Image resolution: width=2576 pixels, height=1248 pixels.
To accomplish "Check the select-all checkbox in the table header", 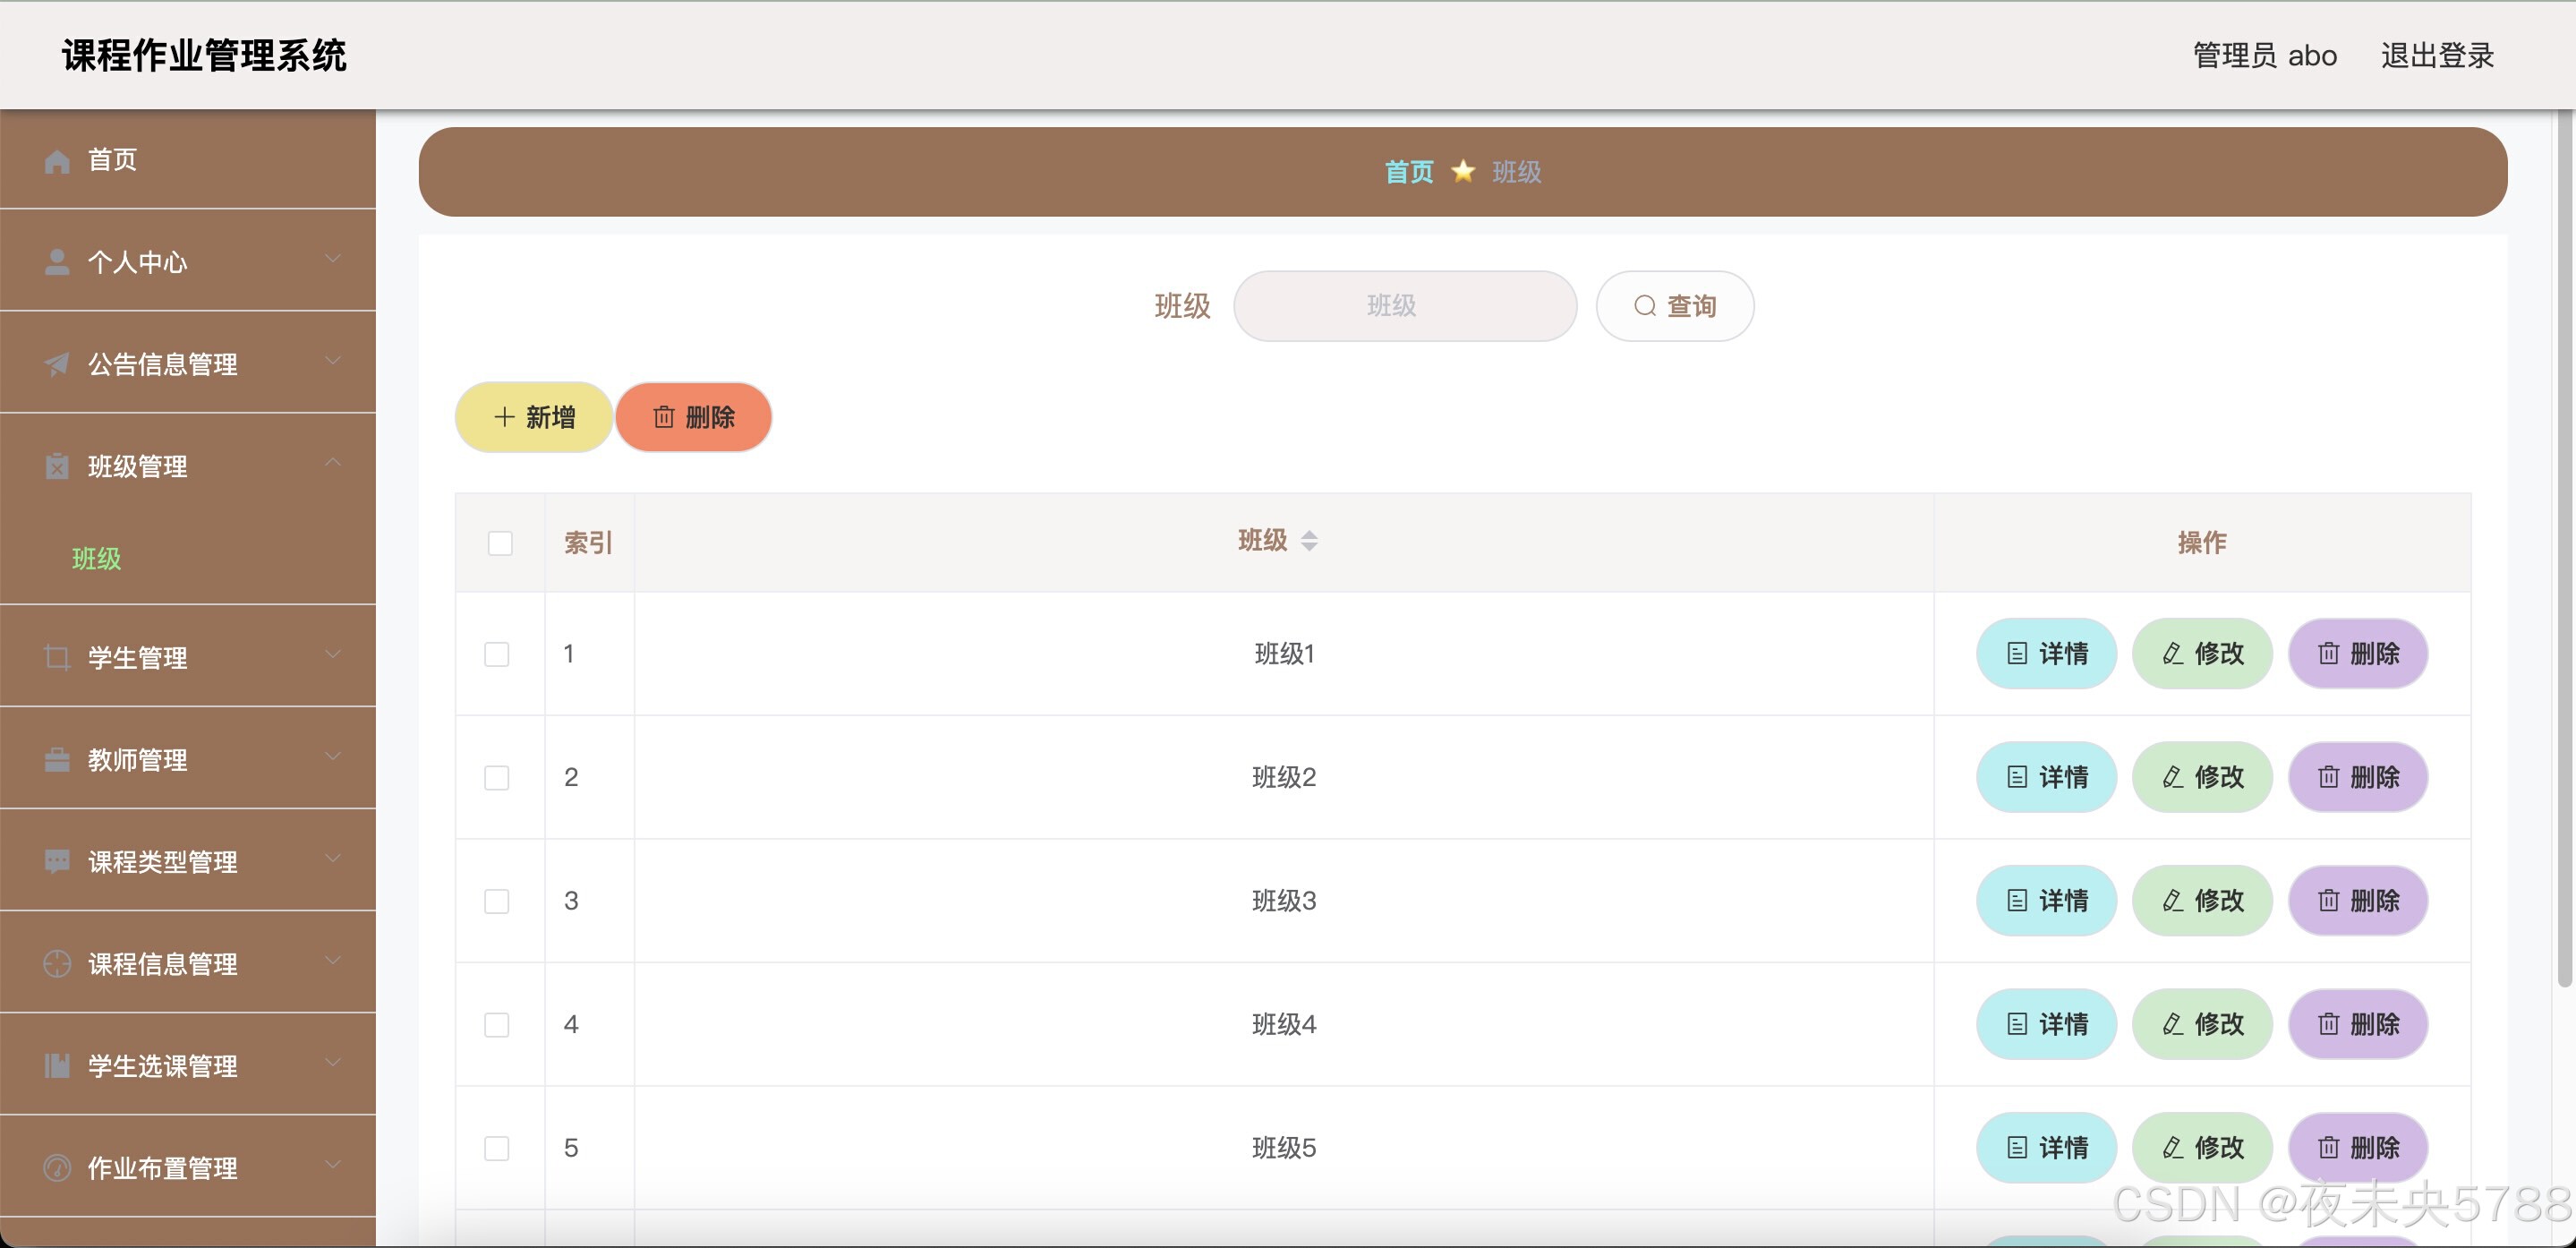I will pos(500,543).
